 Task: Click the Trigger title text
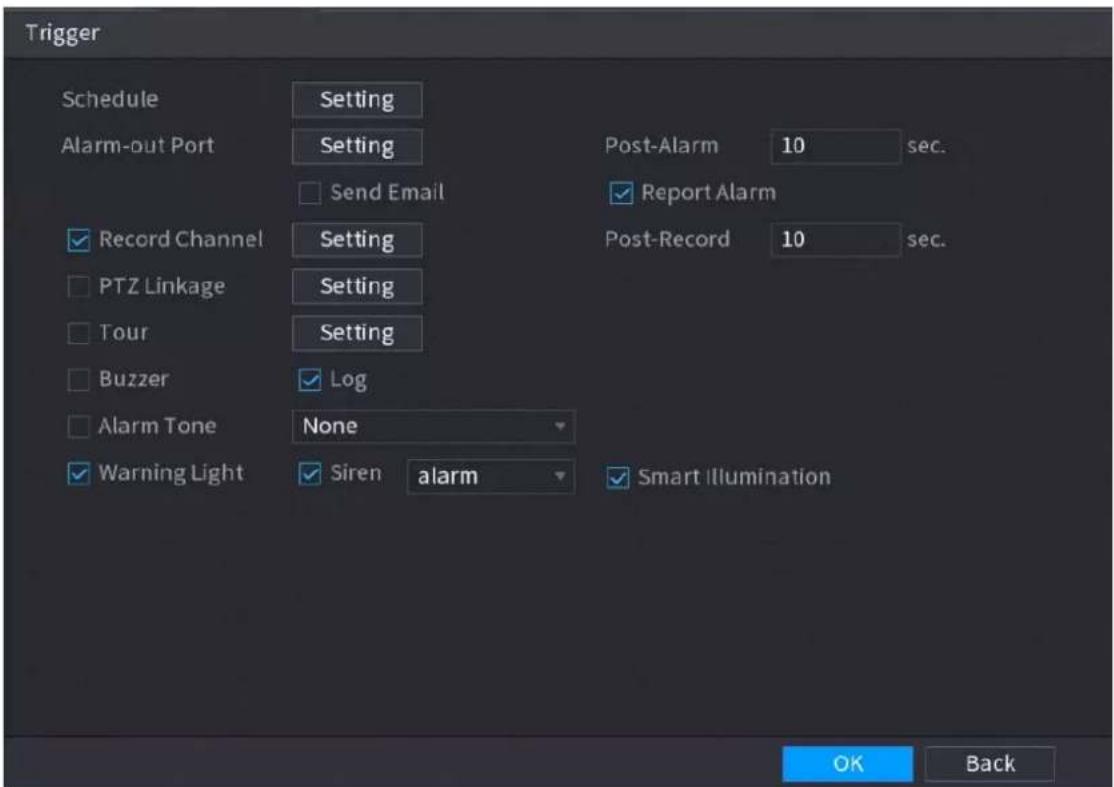(x=63, y=33)
